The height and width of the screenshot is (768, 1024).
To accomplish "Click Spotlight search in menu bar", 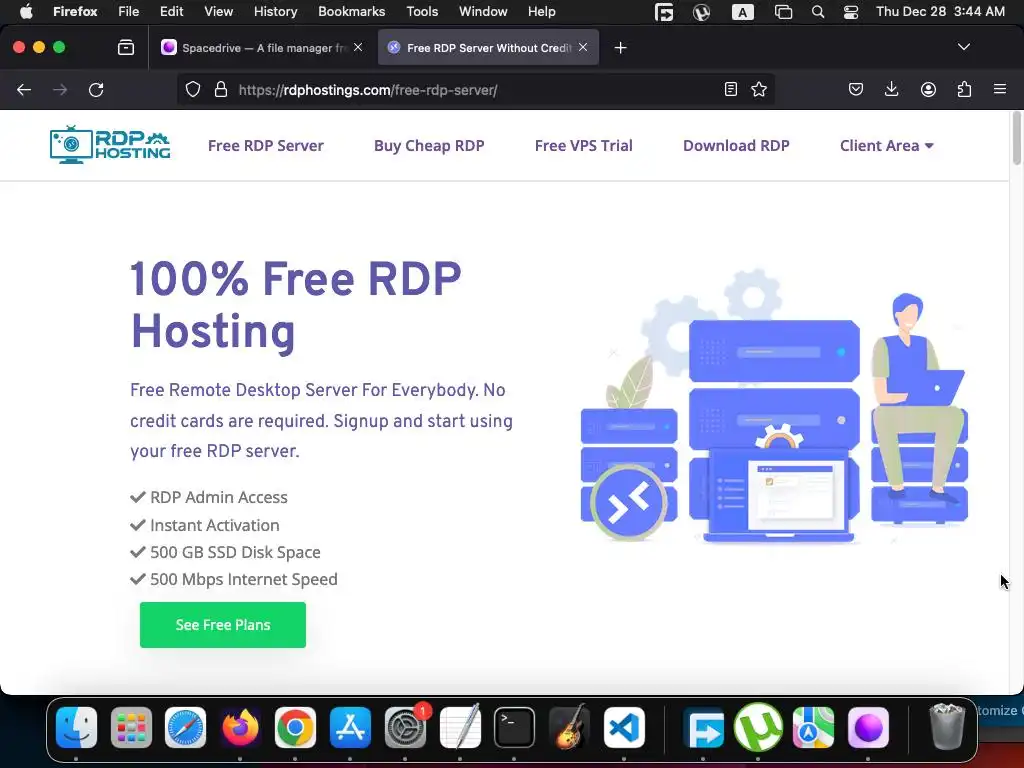I will click(818, 12).
